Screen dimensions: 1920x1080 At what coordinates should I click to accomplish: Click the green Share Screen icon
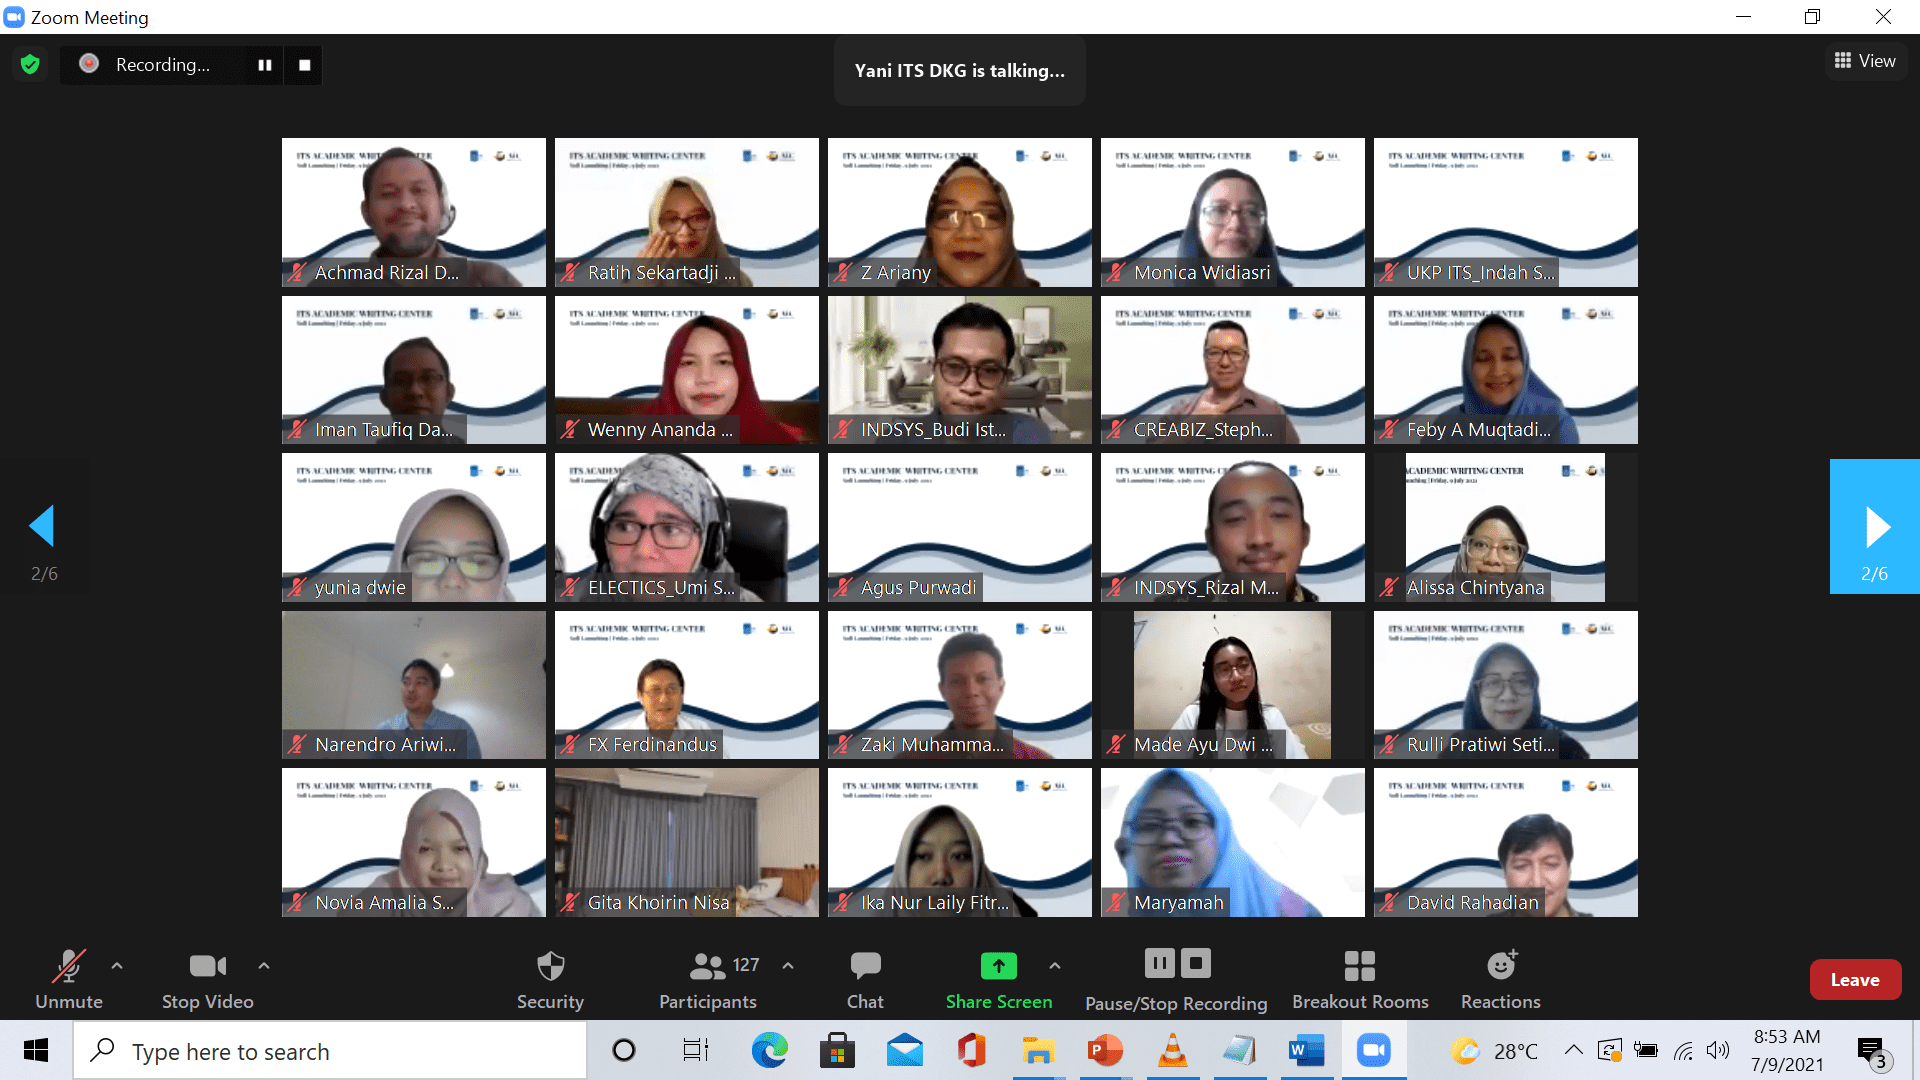click(x=998, y=966)
